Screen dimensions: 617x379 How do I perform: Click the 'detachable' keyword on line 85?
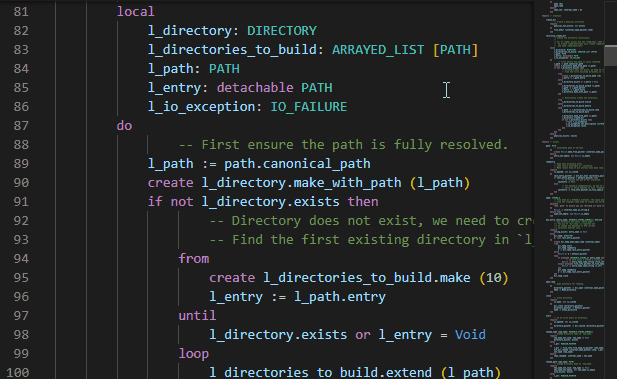(x=255, y=87)
